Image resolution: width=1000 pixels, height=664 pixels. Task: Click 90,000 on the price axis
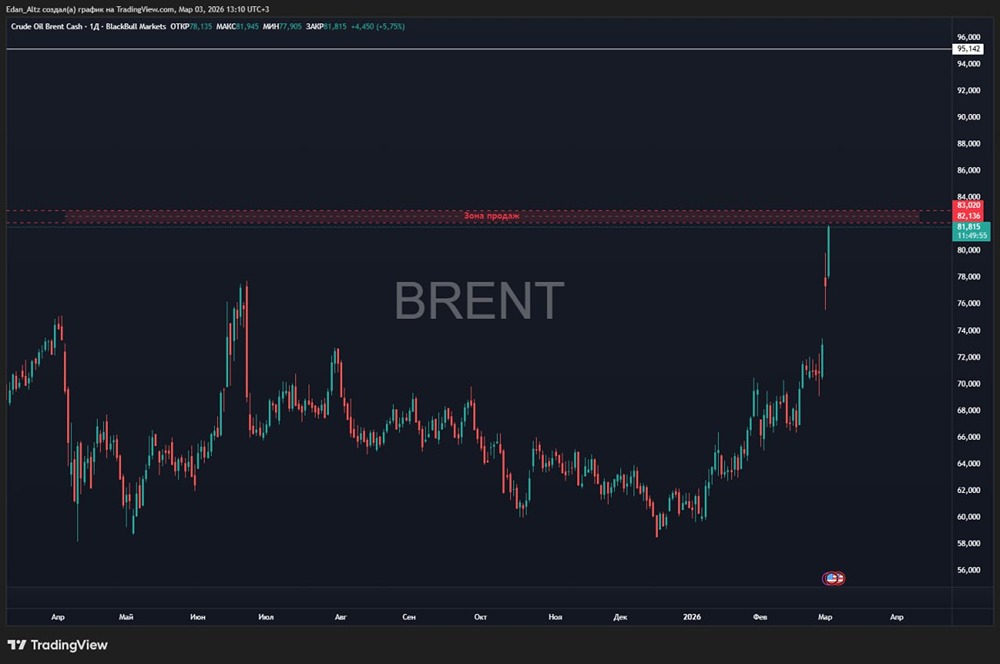pos(968,117)
